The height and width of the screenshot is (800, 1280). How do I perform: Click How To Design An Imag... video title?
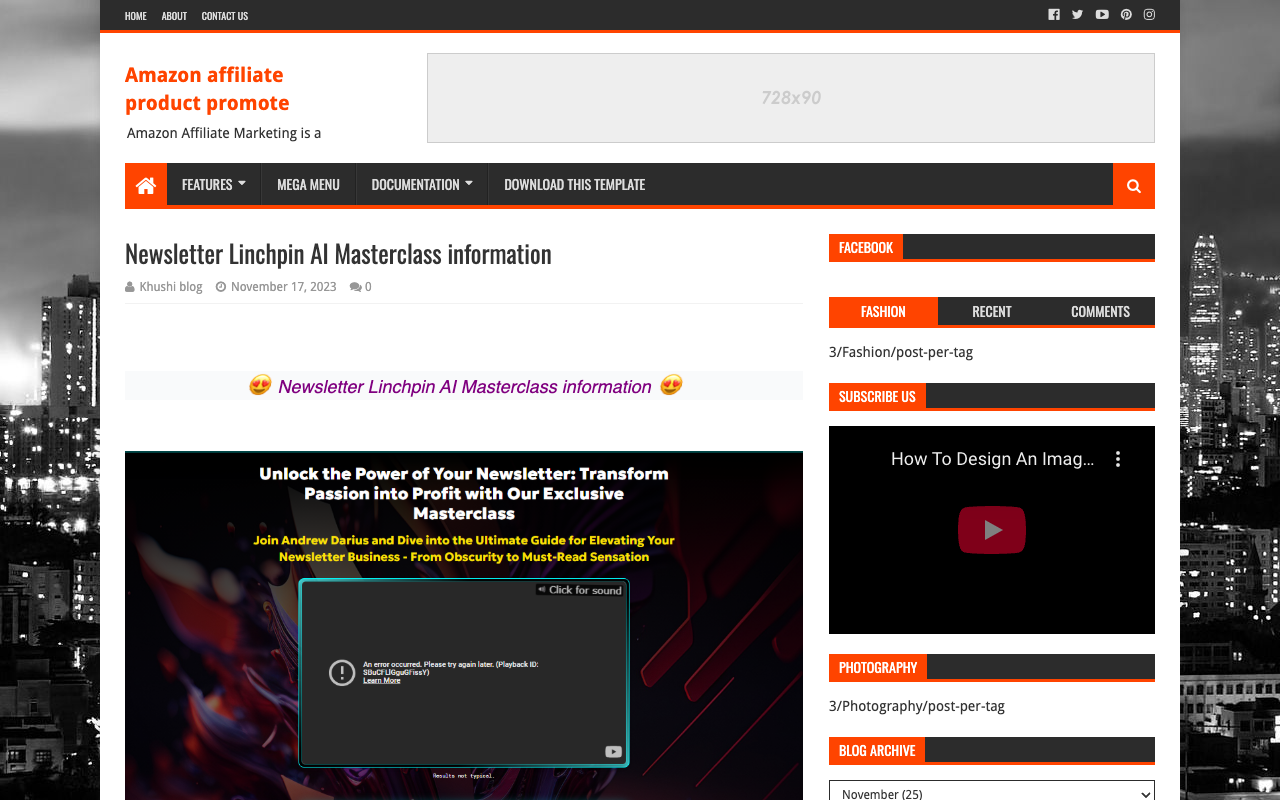click(992, 459)
